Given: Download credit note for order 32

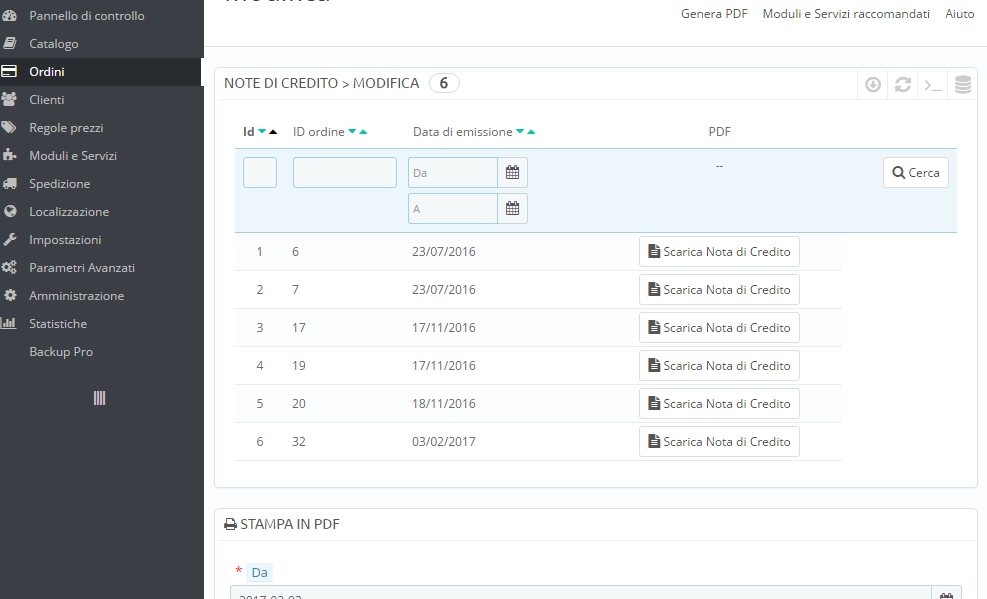Looking at the screenshot, I should (719, 442).
